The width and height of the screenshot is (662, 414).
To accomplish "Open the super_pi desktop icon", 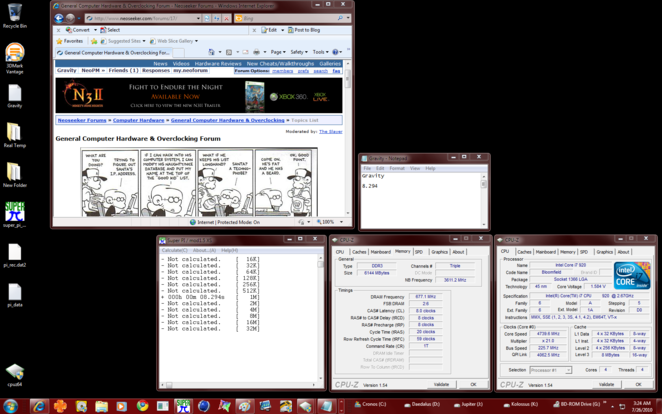I will (x=14, y=213).
